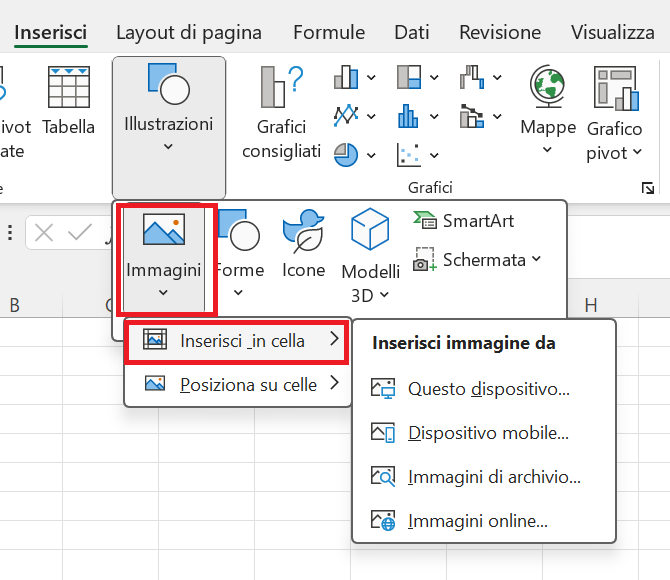
Task: Open the Grafici dialog launcher arrow
Action: point(648,188)
